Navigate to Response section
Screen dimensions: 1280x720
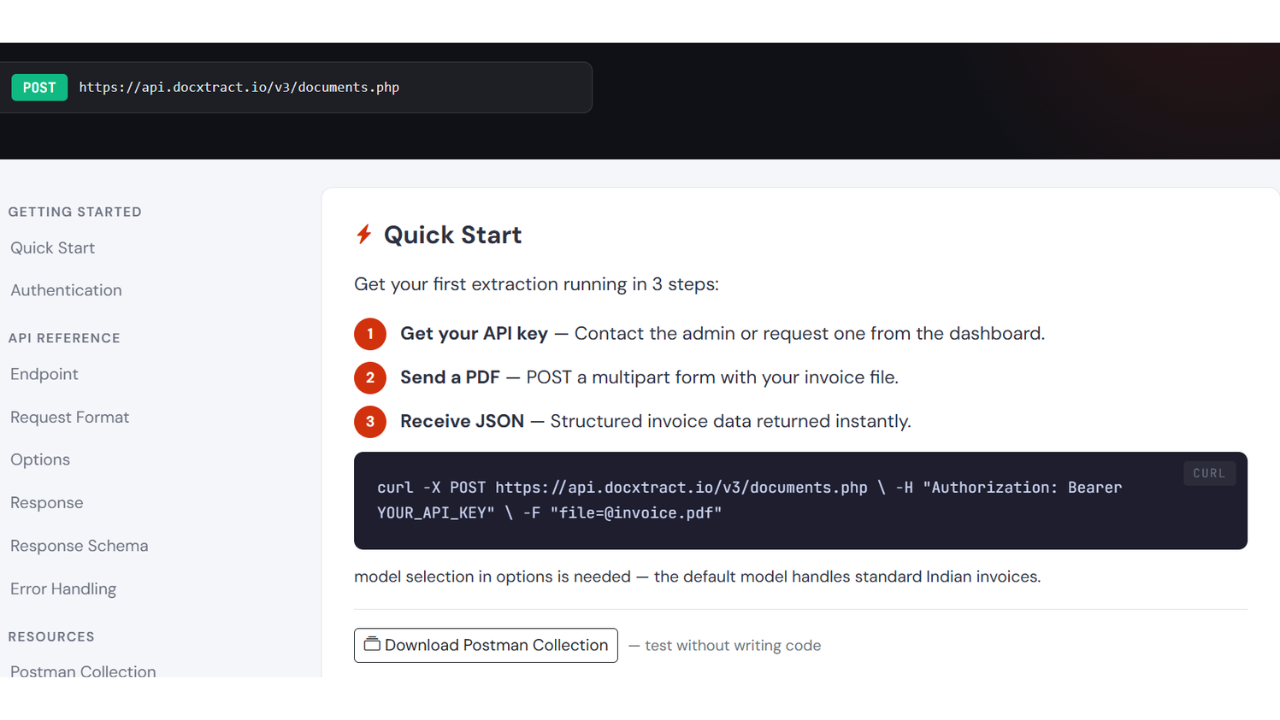click(x=47, y=503)
